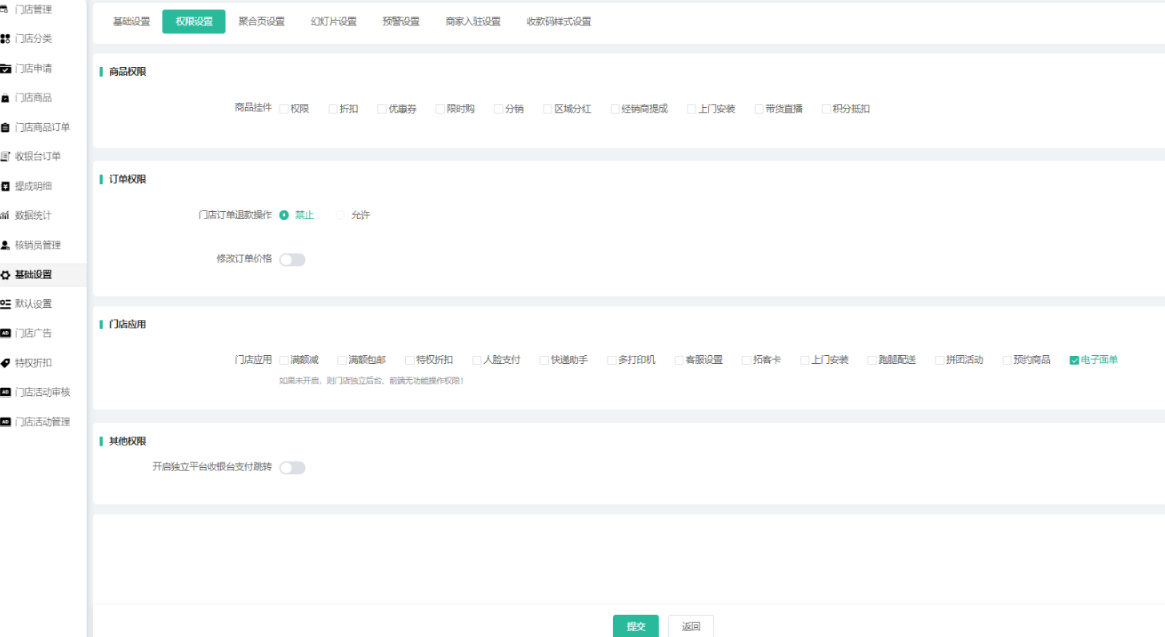Turn on 开启独立平台收银台支付跳转 switch

pos(292,467)
